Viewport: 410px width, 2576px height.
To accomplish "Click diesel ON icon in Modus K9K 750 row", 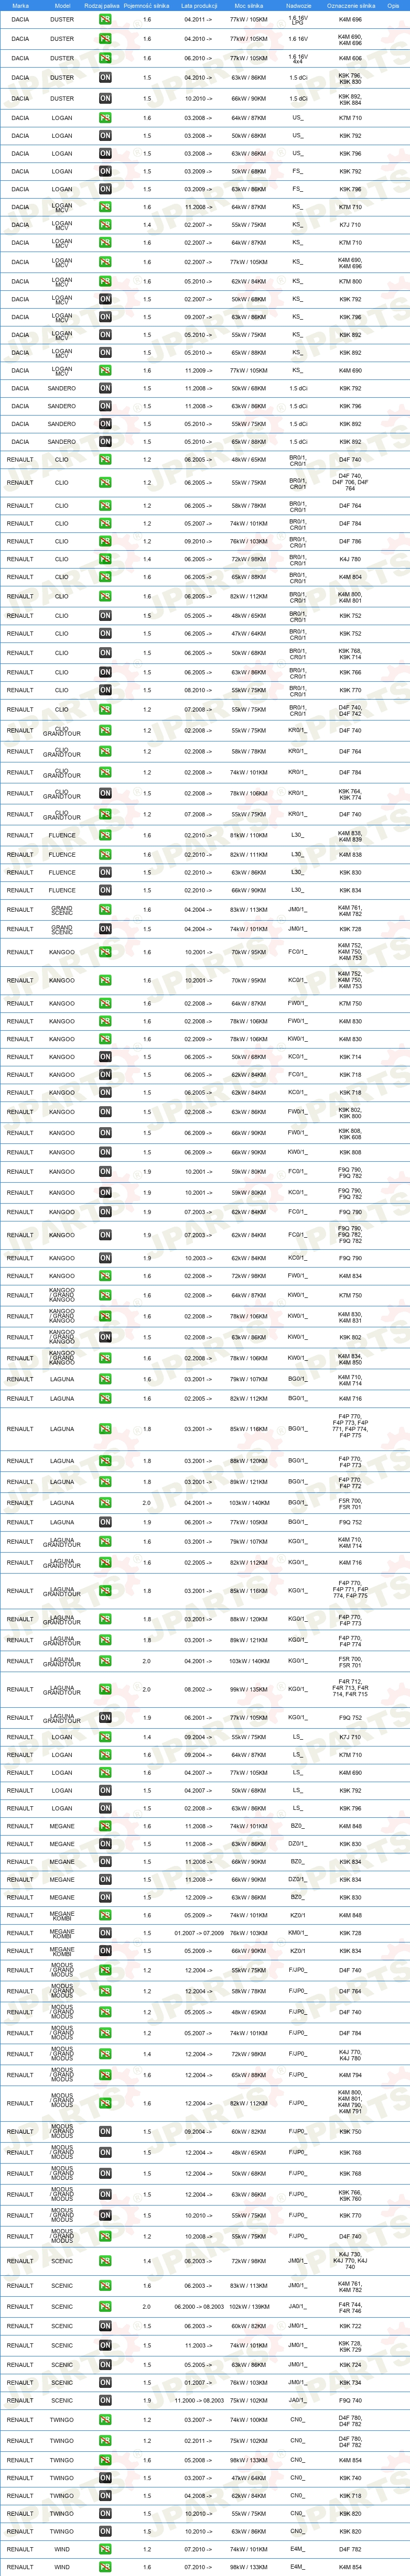I will (x=105, y=2131).
